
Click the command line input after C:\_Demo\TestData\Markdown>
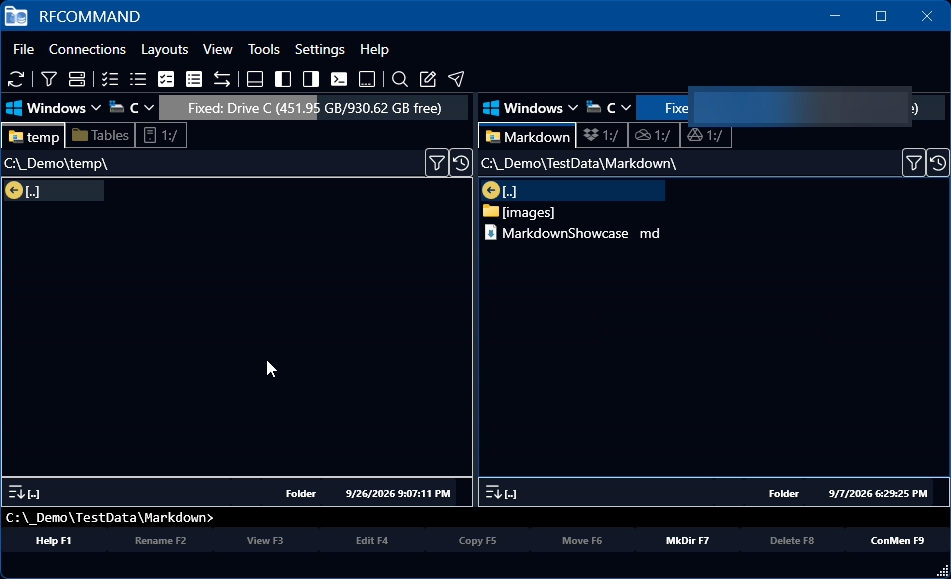[x=581, y=517]
